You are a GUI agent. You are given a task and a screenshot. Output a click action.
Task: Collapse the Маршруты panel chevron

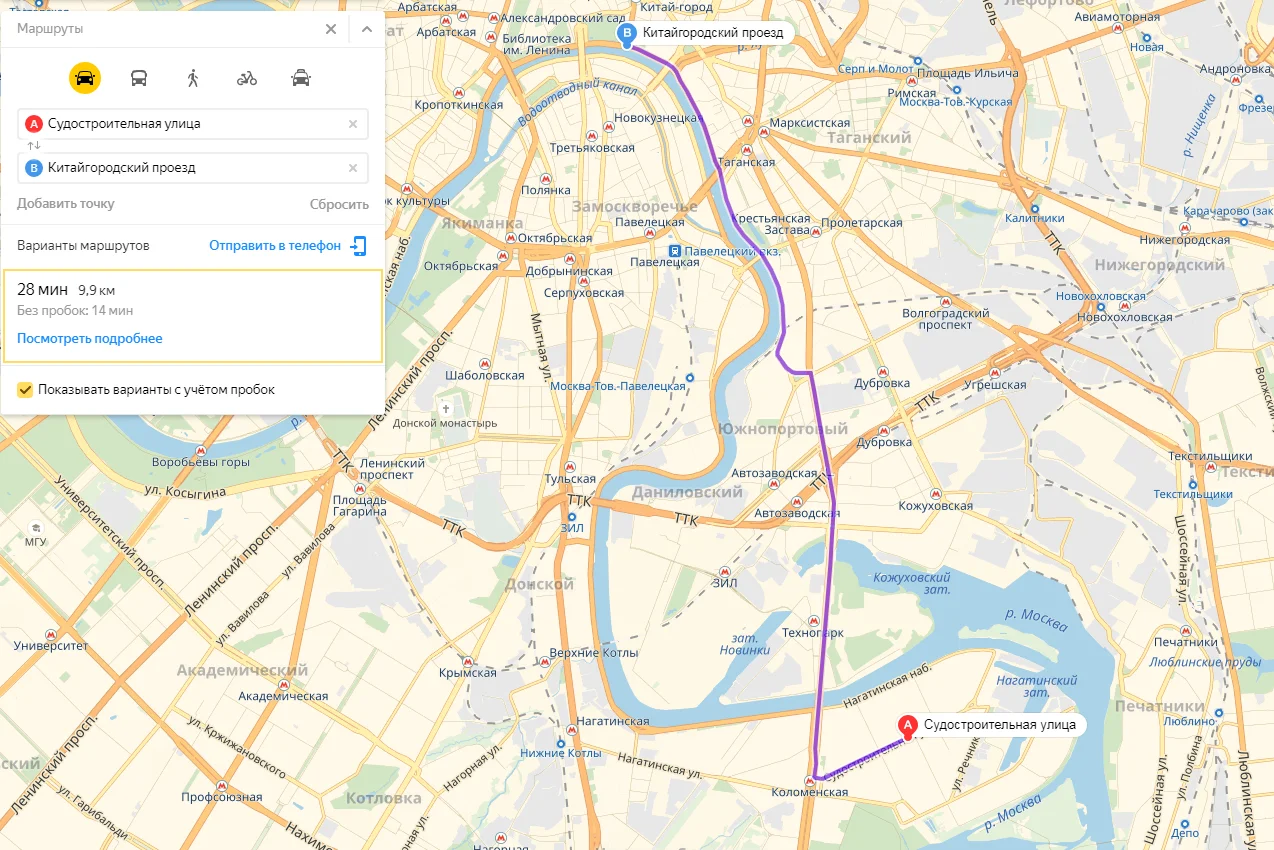(366, 29)
